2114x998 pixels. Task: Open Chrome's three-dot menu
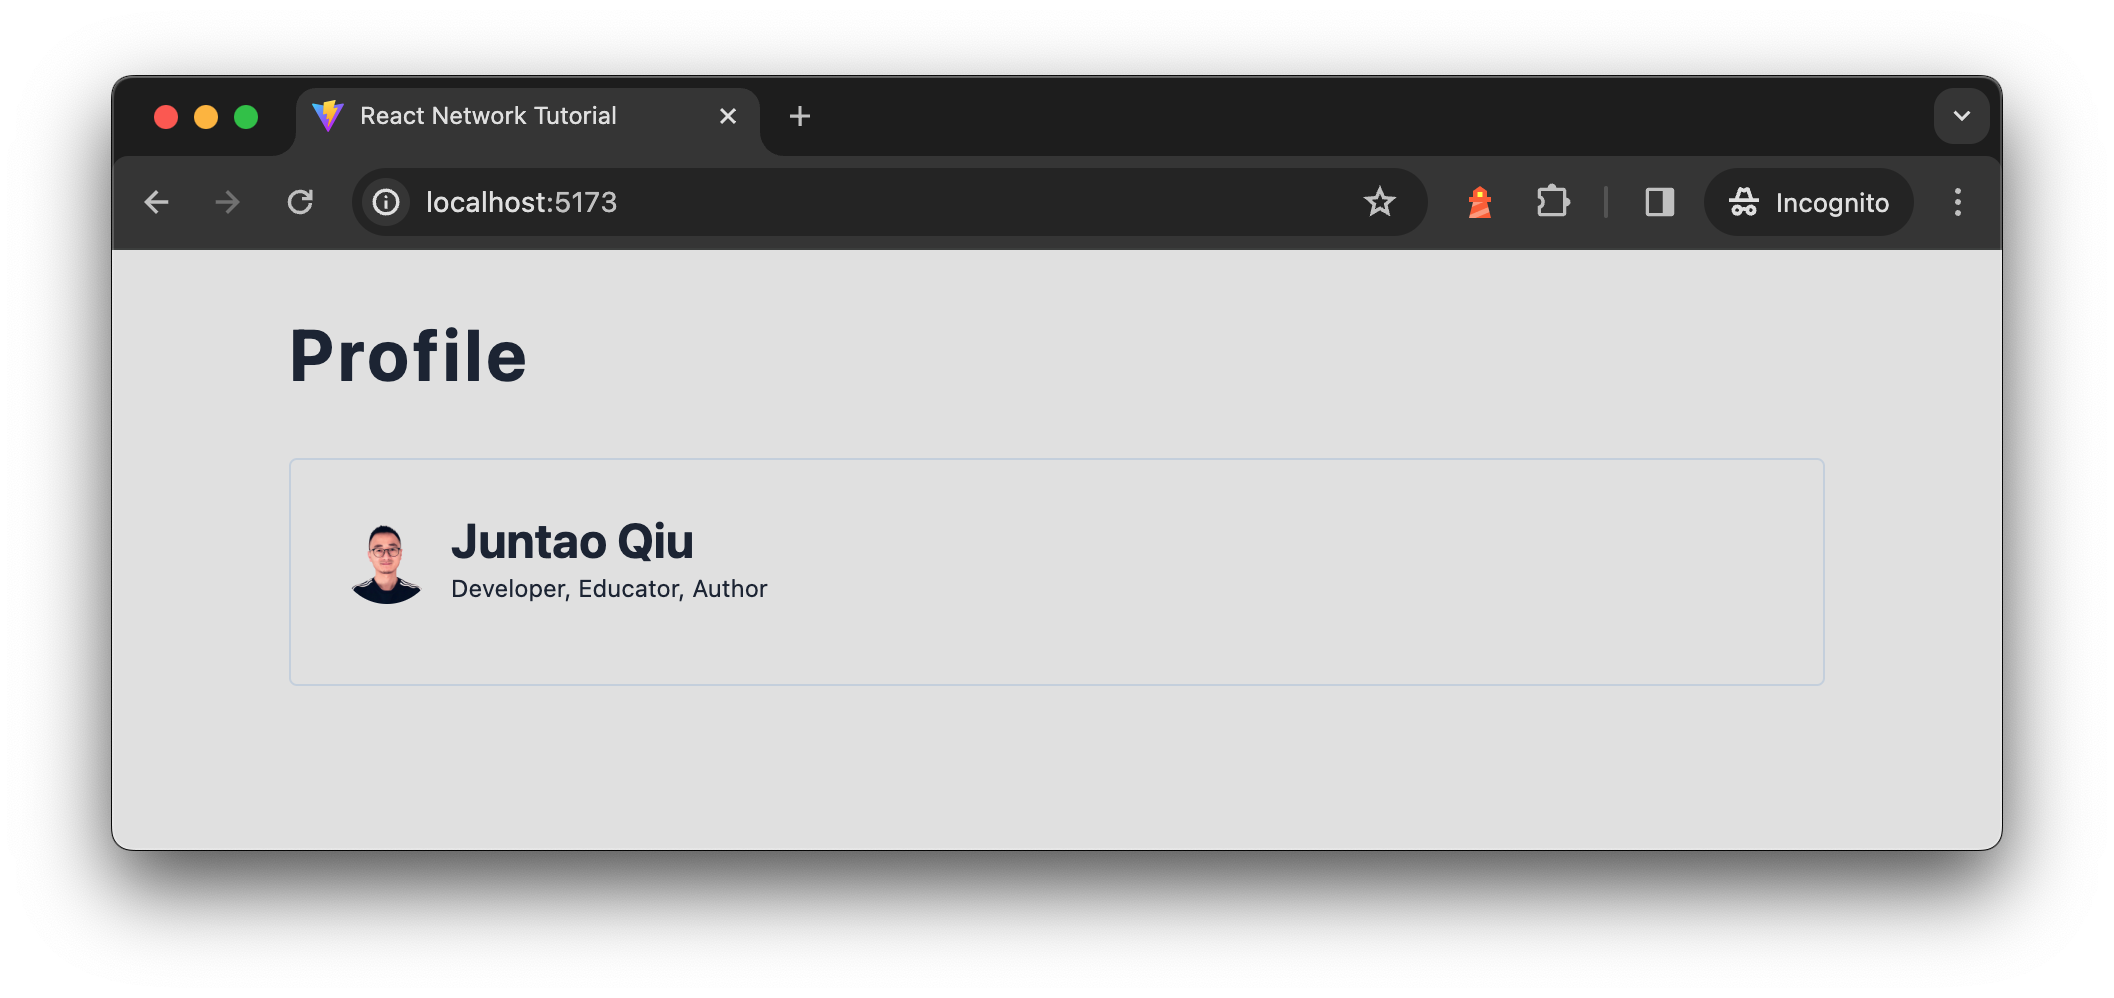[x=1958, y=202]
